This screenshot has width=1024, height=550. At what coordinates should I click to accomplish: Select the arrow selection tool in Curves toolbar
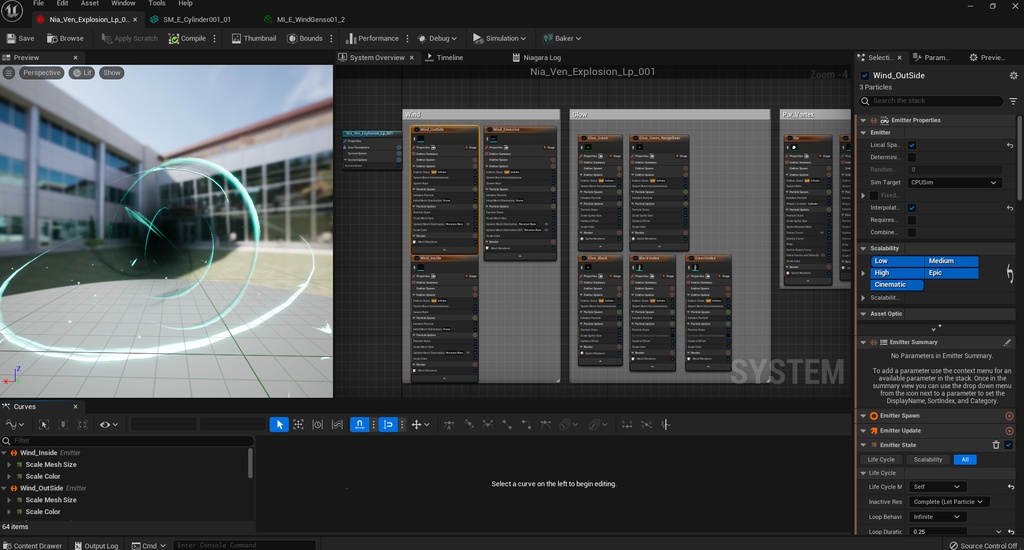(280, 425)
